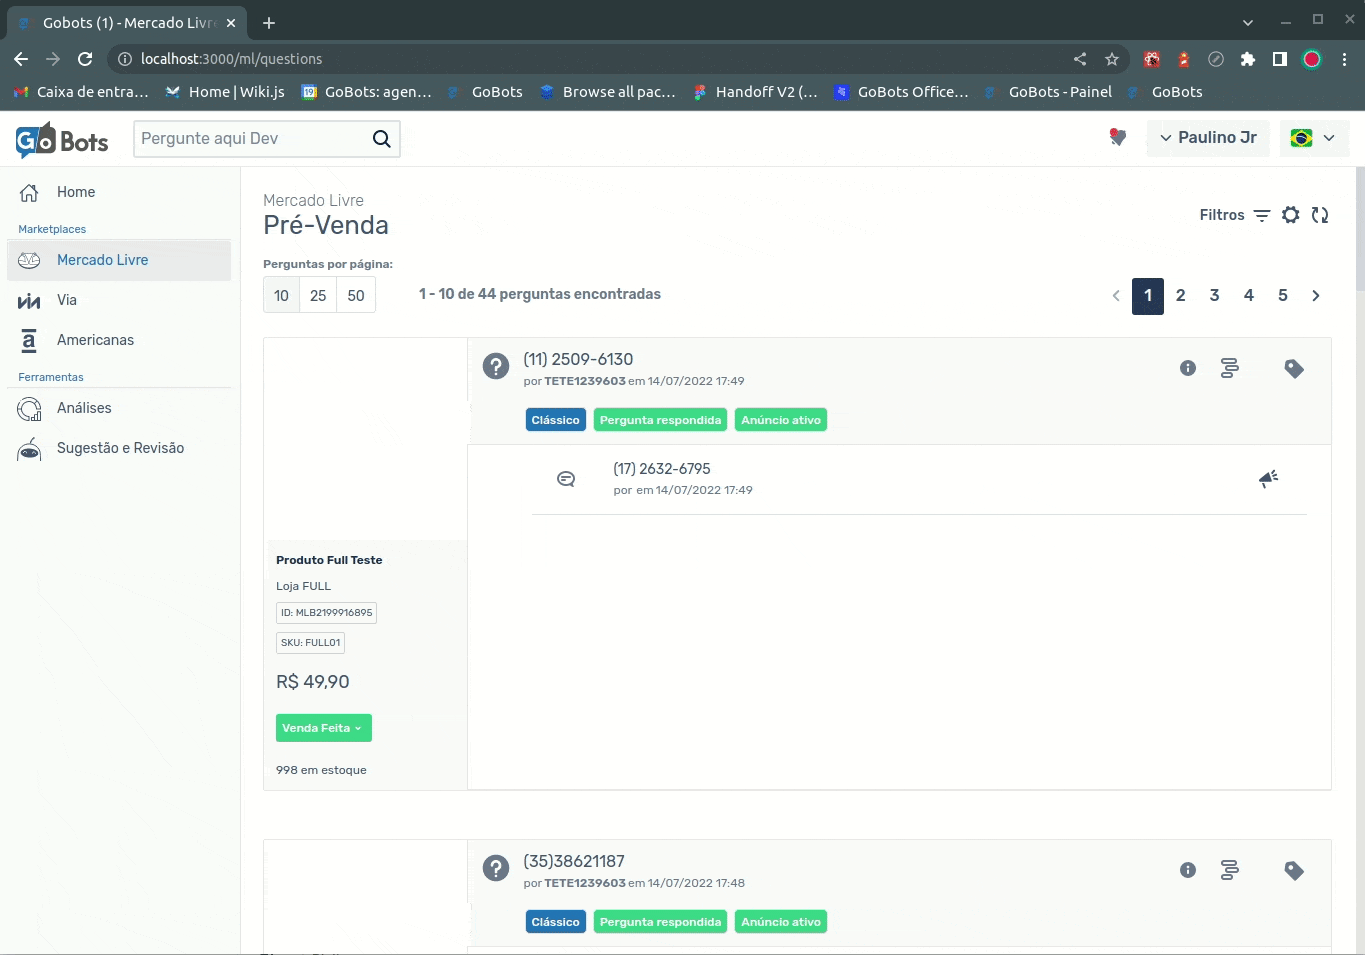The height and width of the screenshot is (955, 1365).
Task: Open Handoff V2 bookmark
Action: [755, 92]
